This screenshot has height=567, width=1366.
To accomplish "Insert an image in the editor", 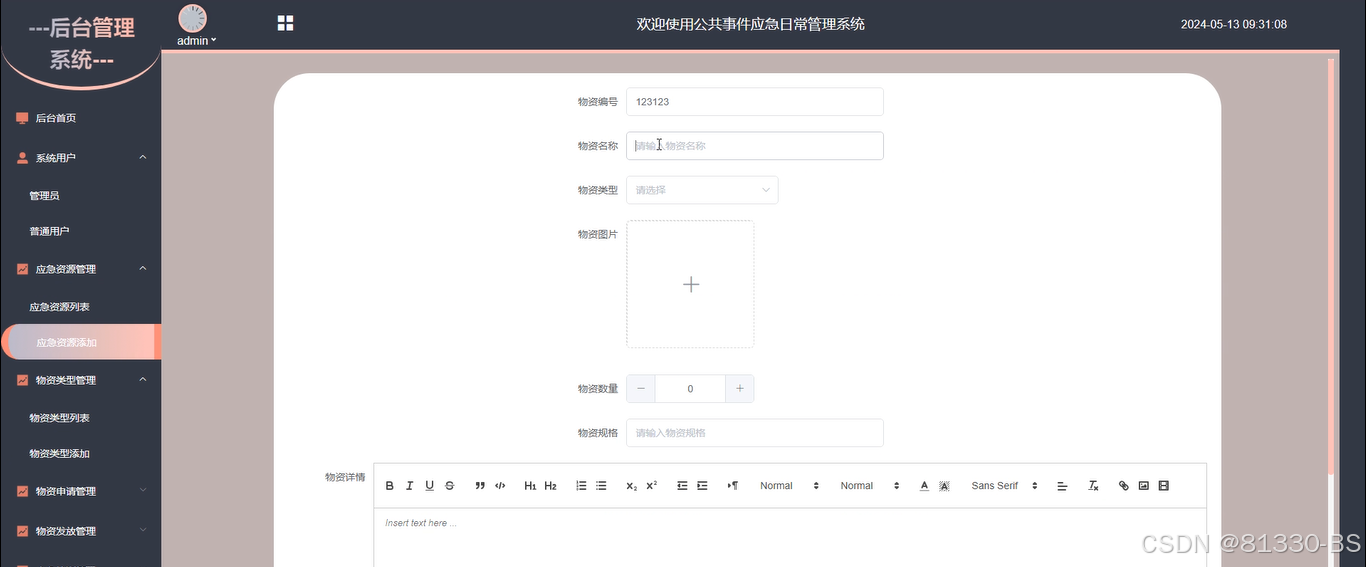I will click(1143, 486).
